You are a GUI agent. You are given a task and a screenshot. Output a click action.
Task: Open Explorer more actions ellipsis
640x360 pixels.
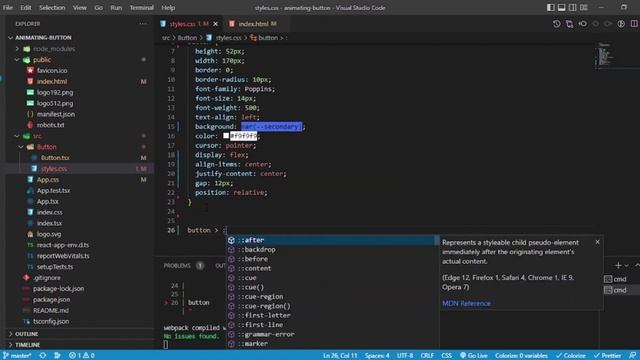coord(143,24)
